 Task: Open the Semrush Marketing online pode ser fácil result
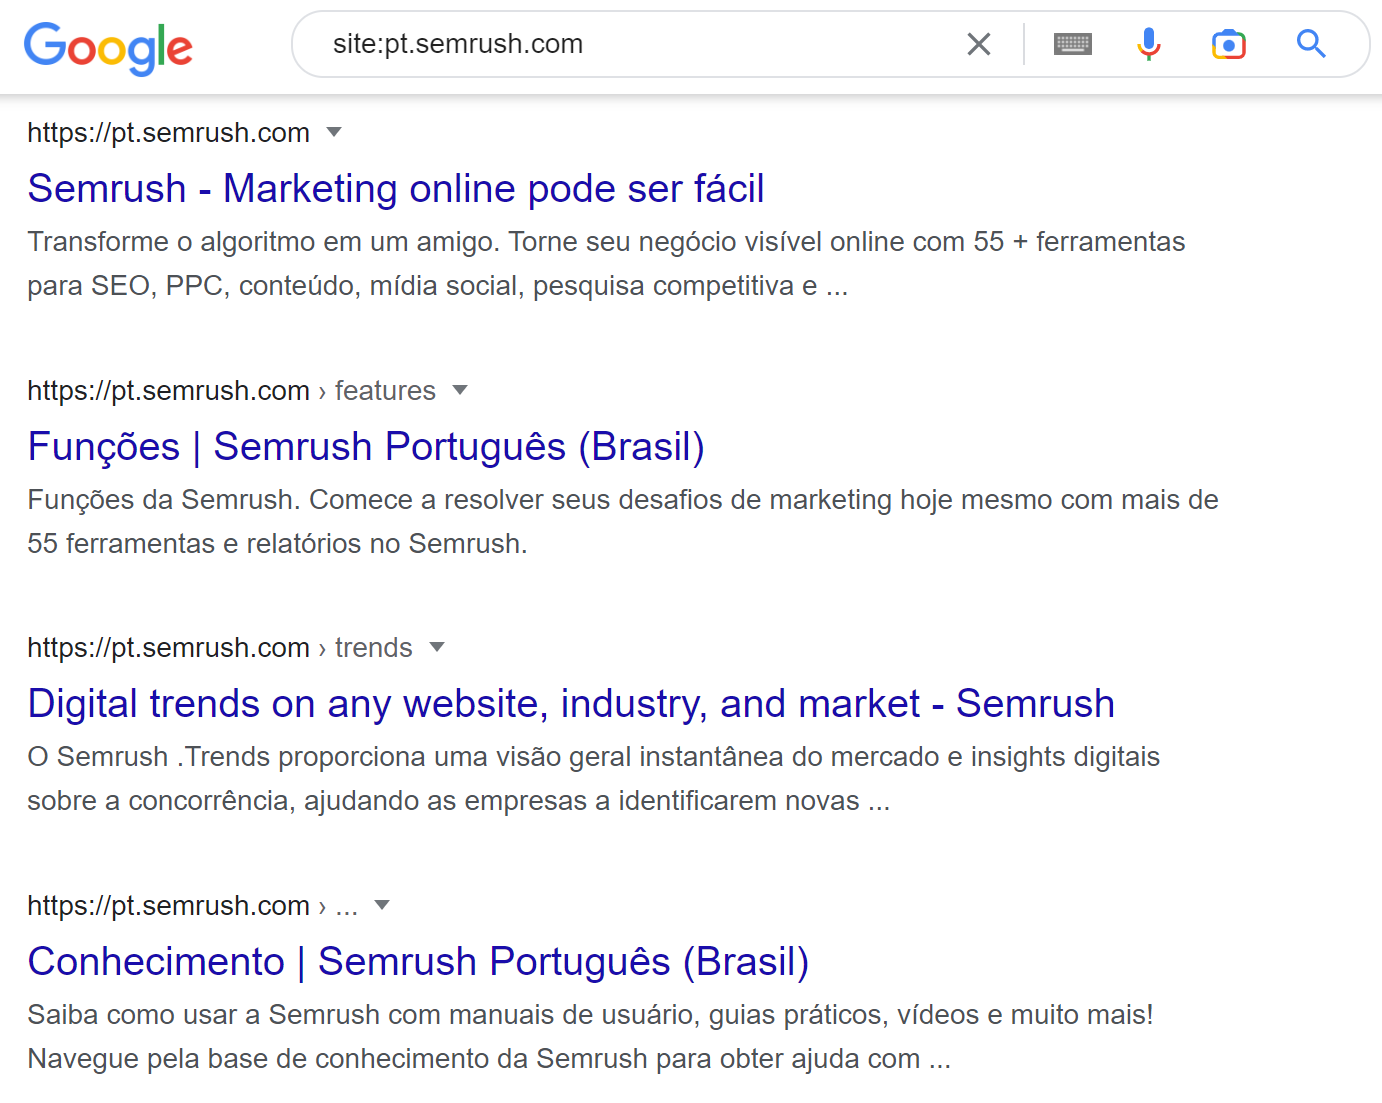point(396,188)
